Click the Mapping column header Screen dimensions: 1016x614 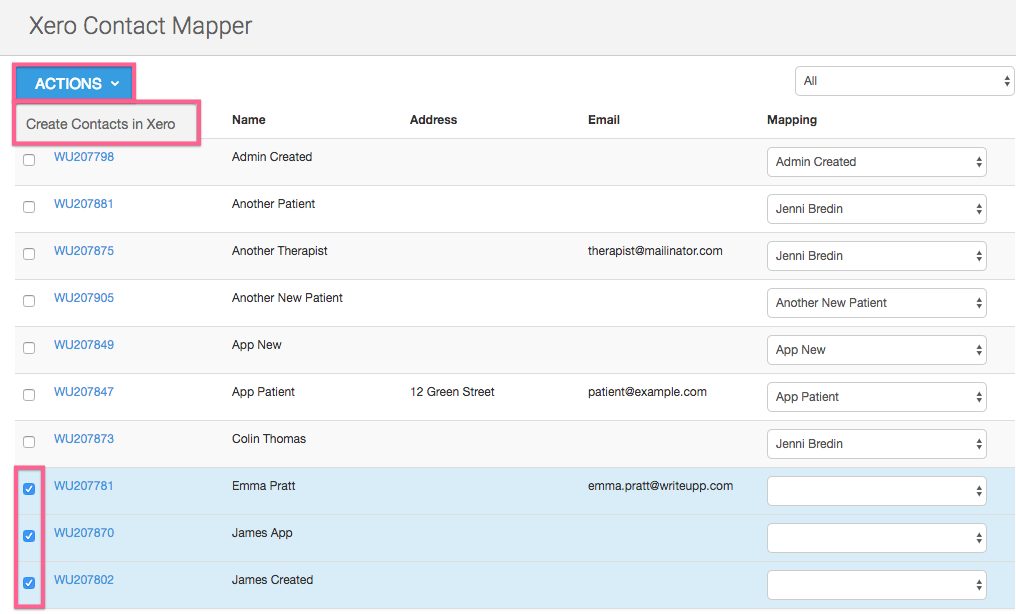pyautogui.click(x=792, y=120)
